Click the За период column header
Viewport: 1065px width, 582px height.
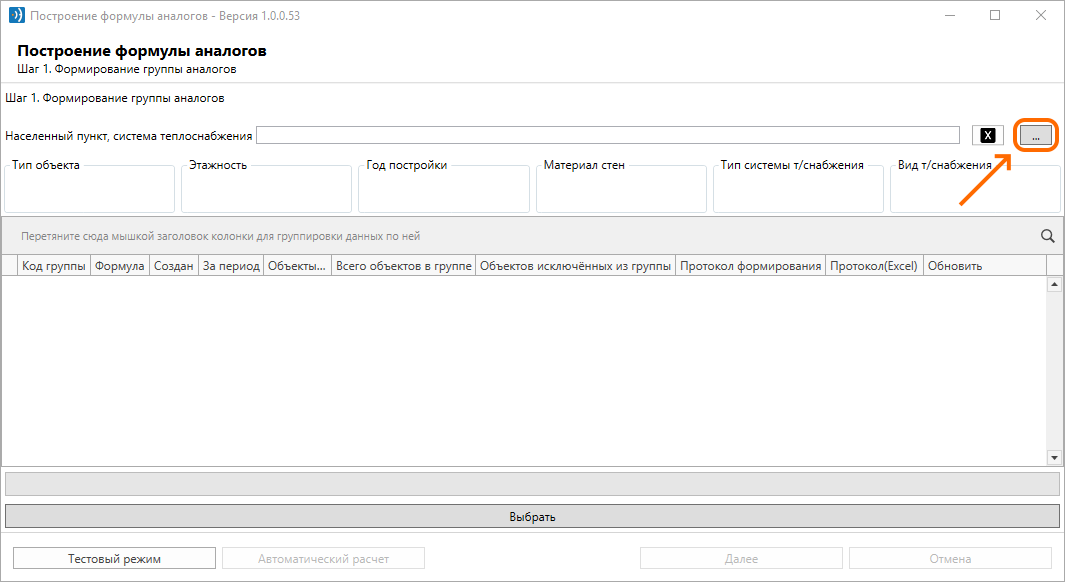pyautogui.click(x=231, y=266)
